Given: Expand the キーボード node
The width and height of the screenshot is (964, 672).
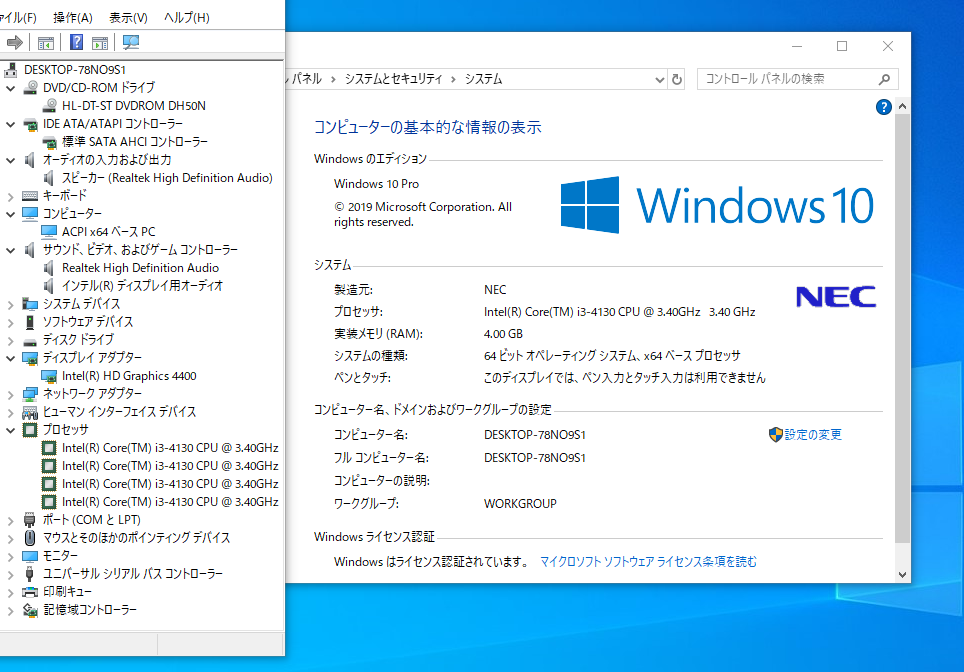Looking at the screenshot, I should (10, 196).
